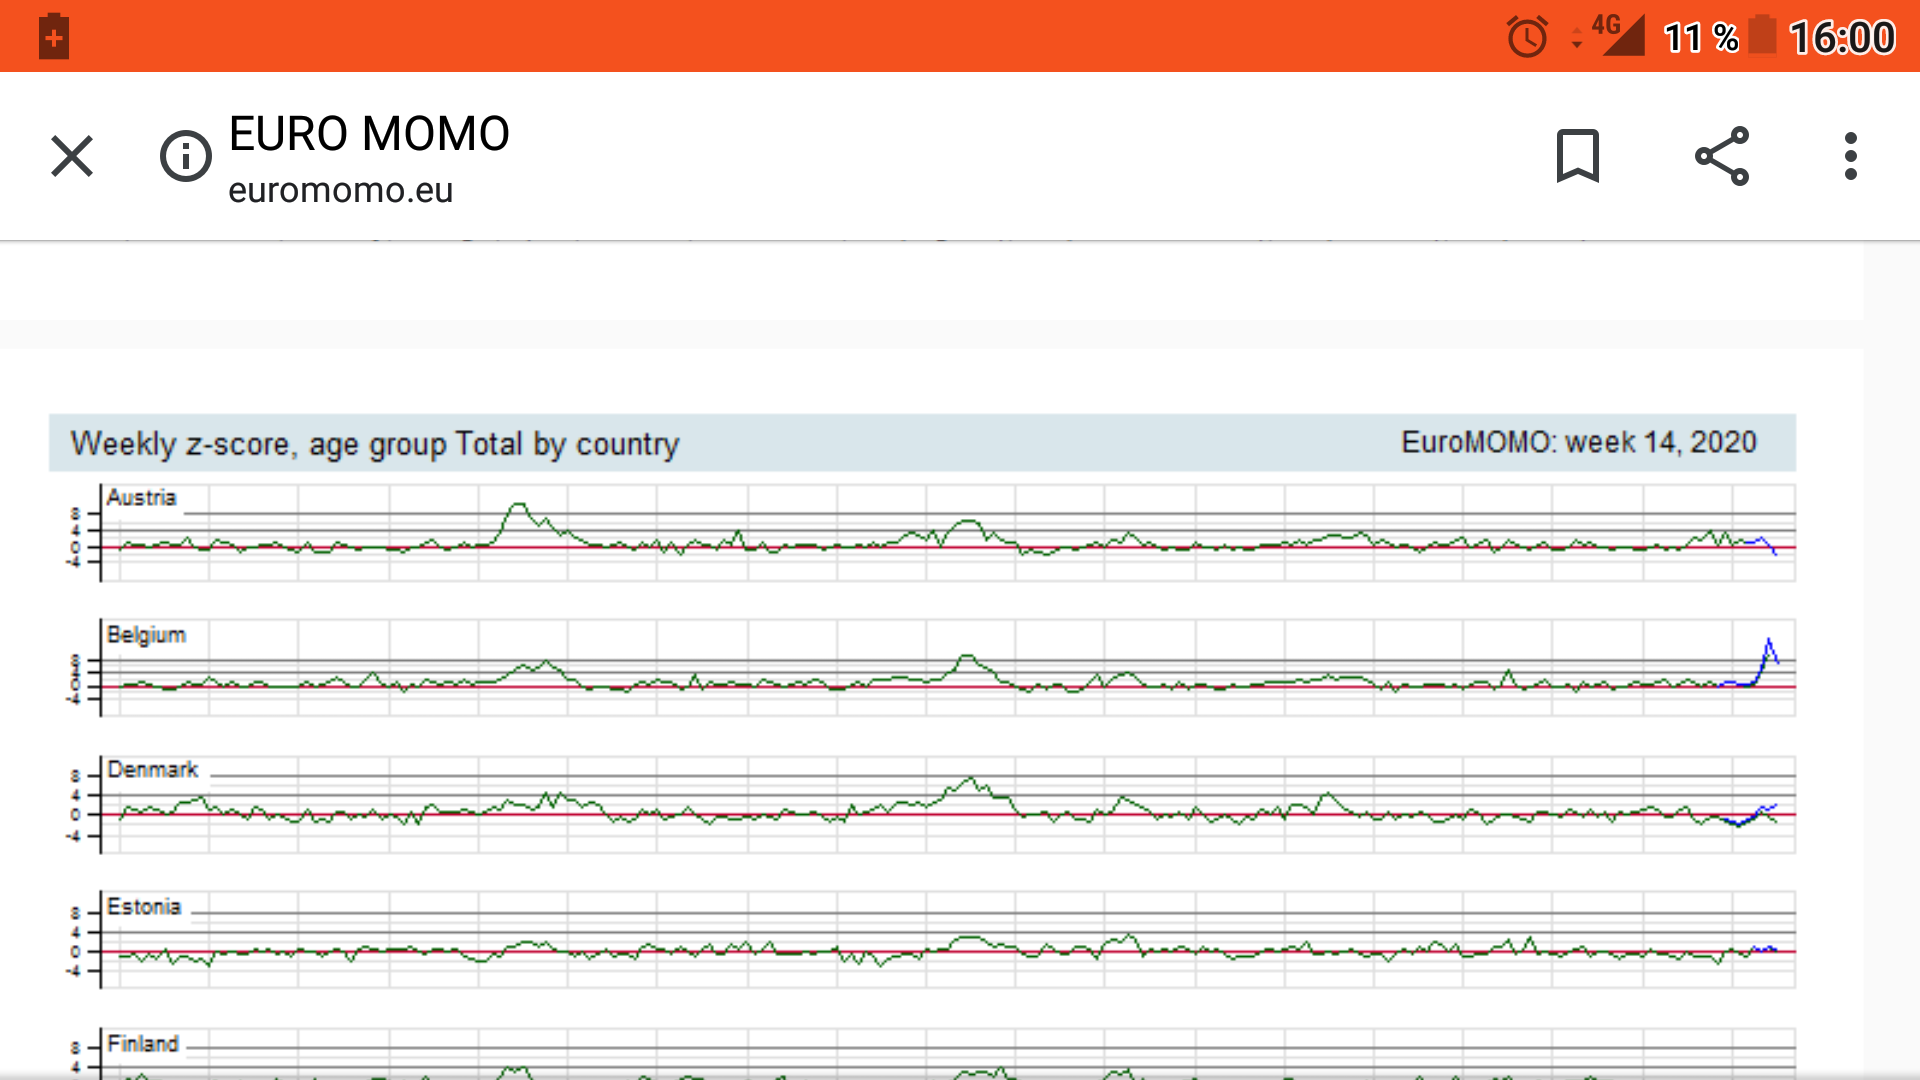Image resolution: width=1920 pixels, height=1080 pixels.
Task: Tap the 16:00 status bar clock
Action: [1841, 38]
